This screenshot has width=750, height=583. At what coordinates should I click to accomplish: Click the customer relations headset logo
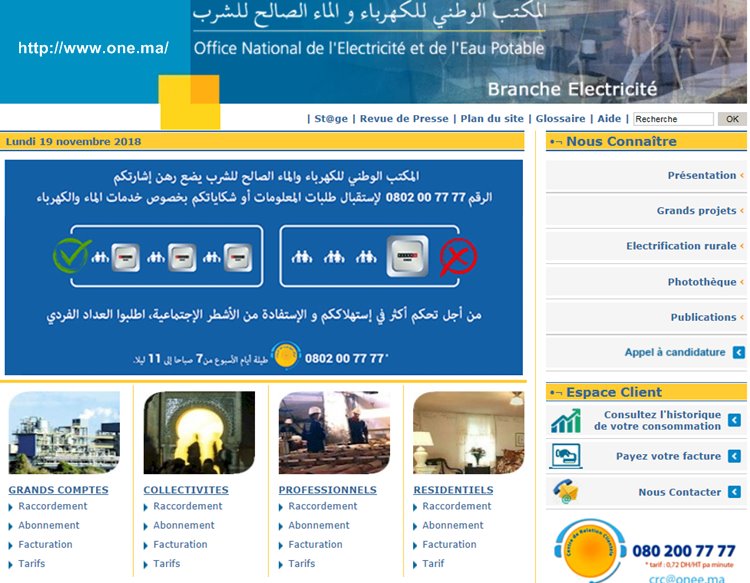[590, 548]
